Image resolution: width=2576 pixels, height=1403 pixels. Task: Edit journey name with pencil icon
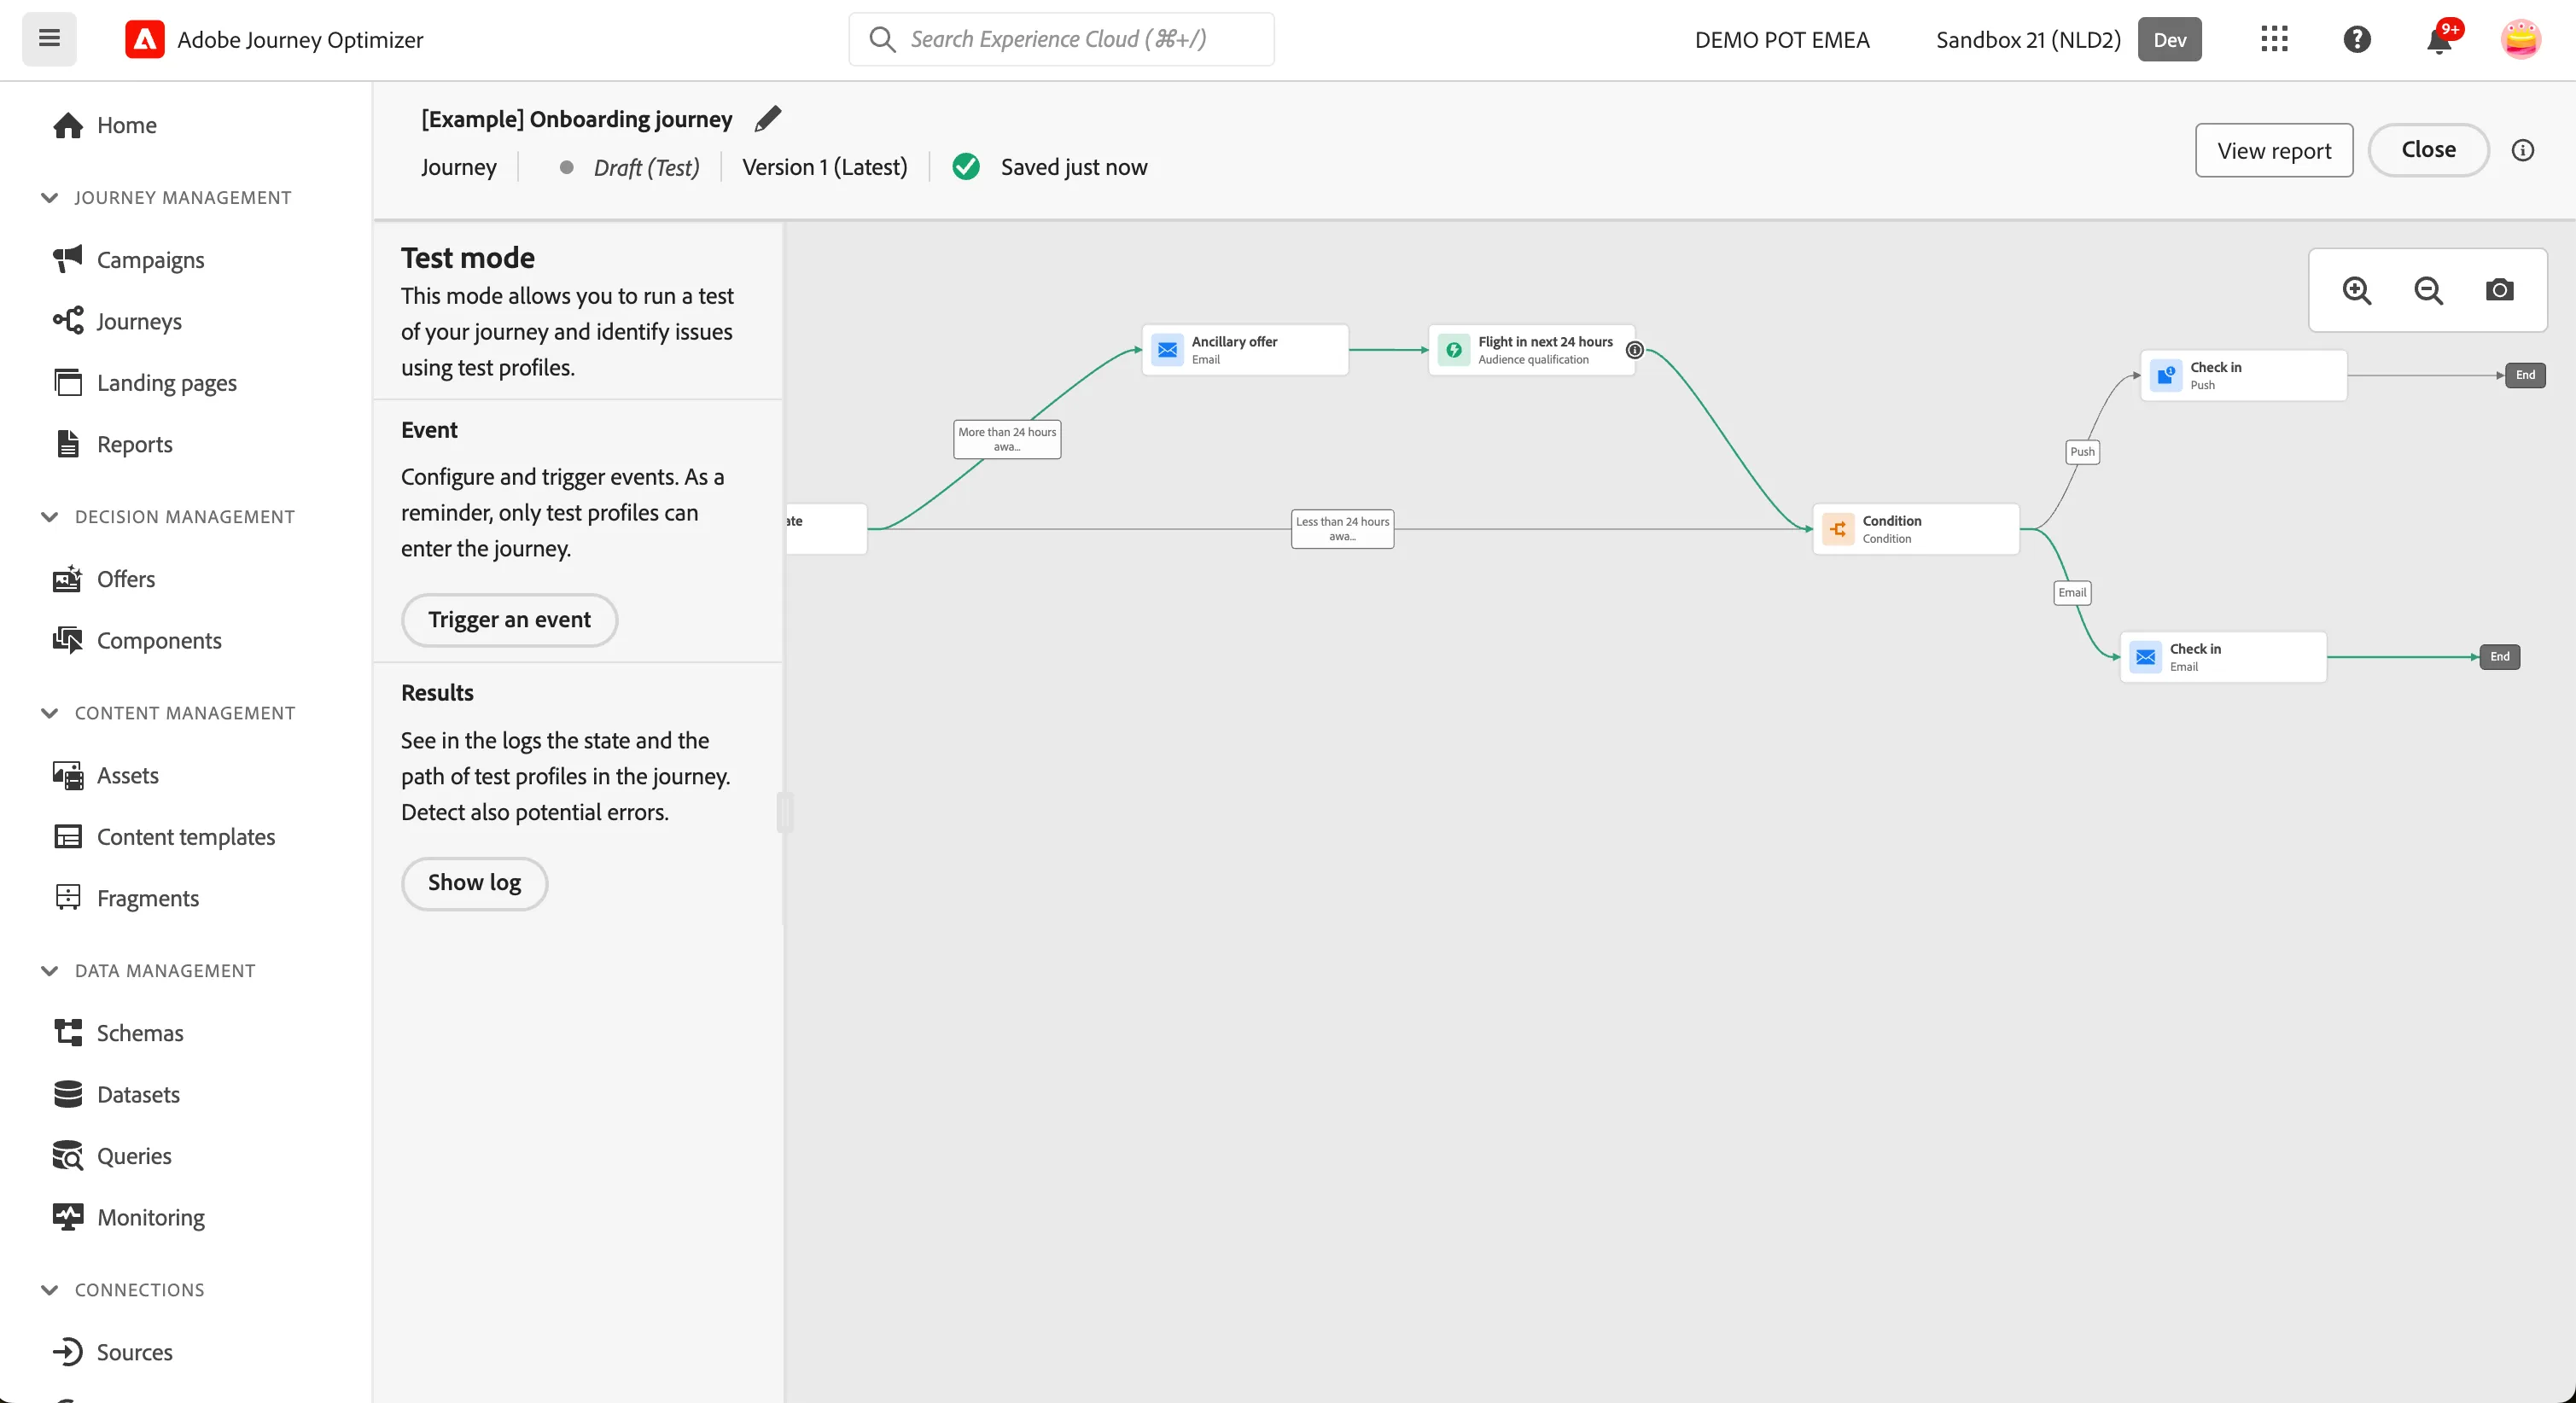pos(768,119)
